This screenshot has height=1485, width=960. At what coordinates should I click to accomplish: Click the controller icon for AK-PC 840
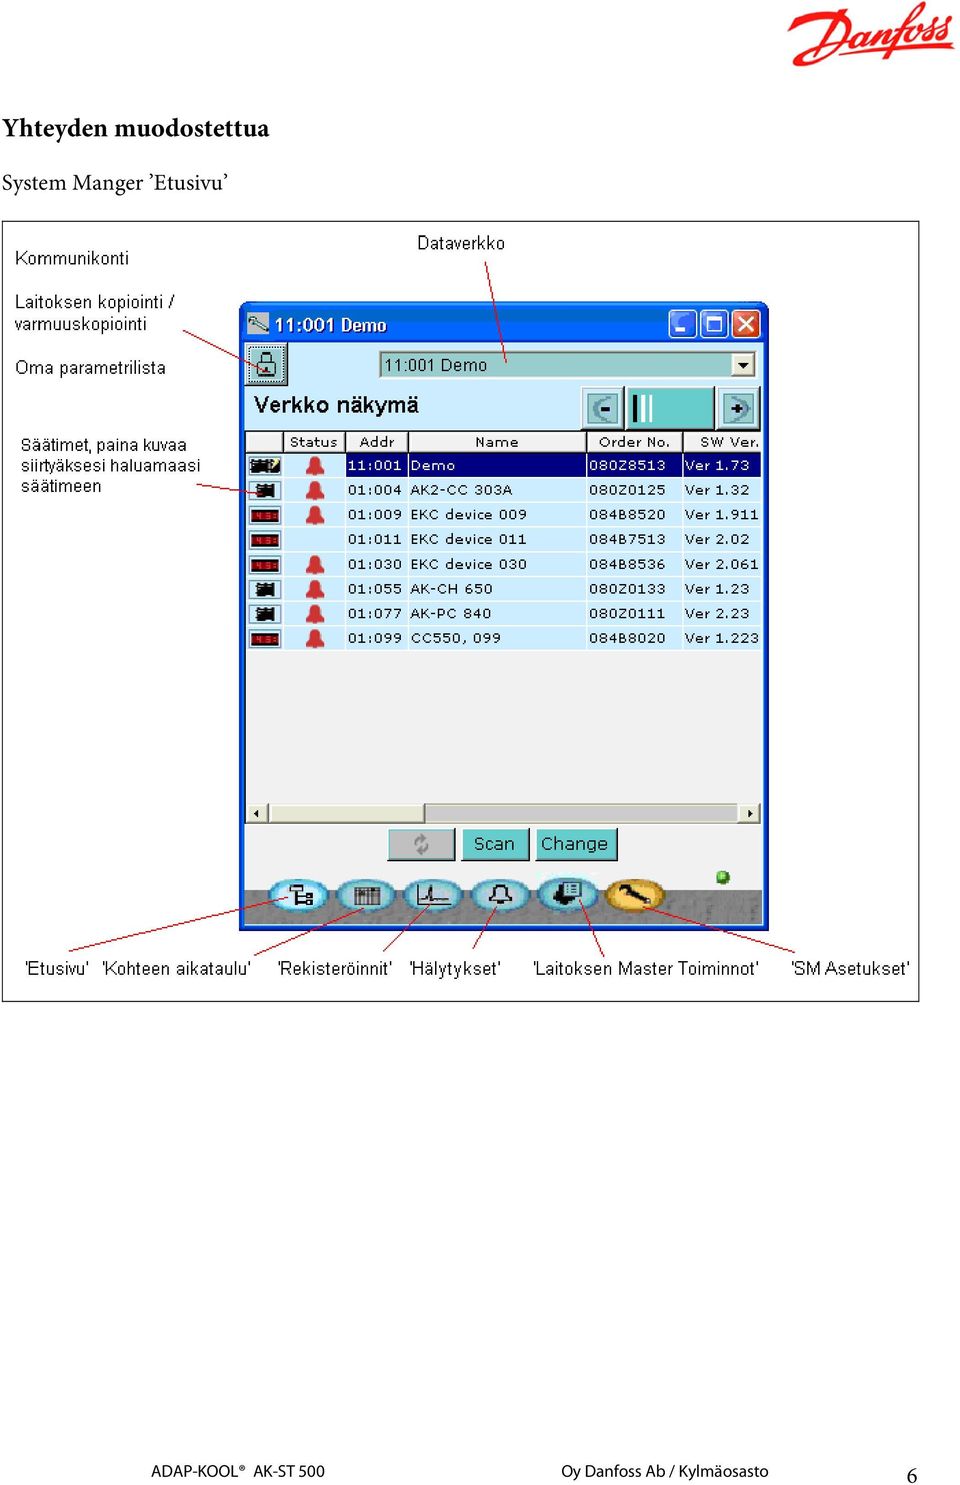[x=265, y=614]
